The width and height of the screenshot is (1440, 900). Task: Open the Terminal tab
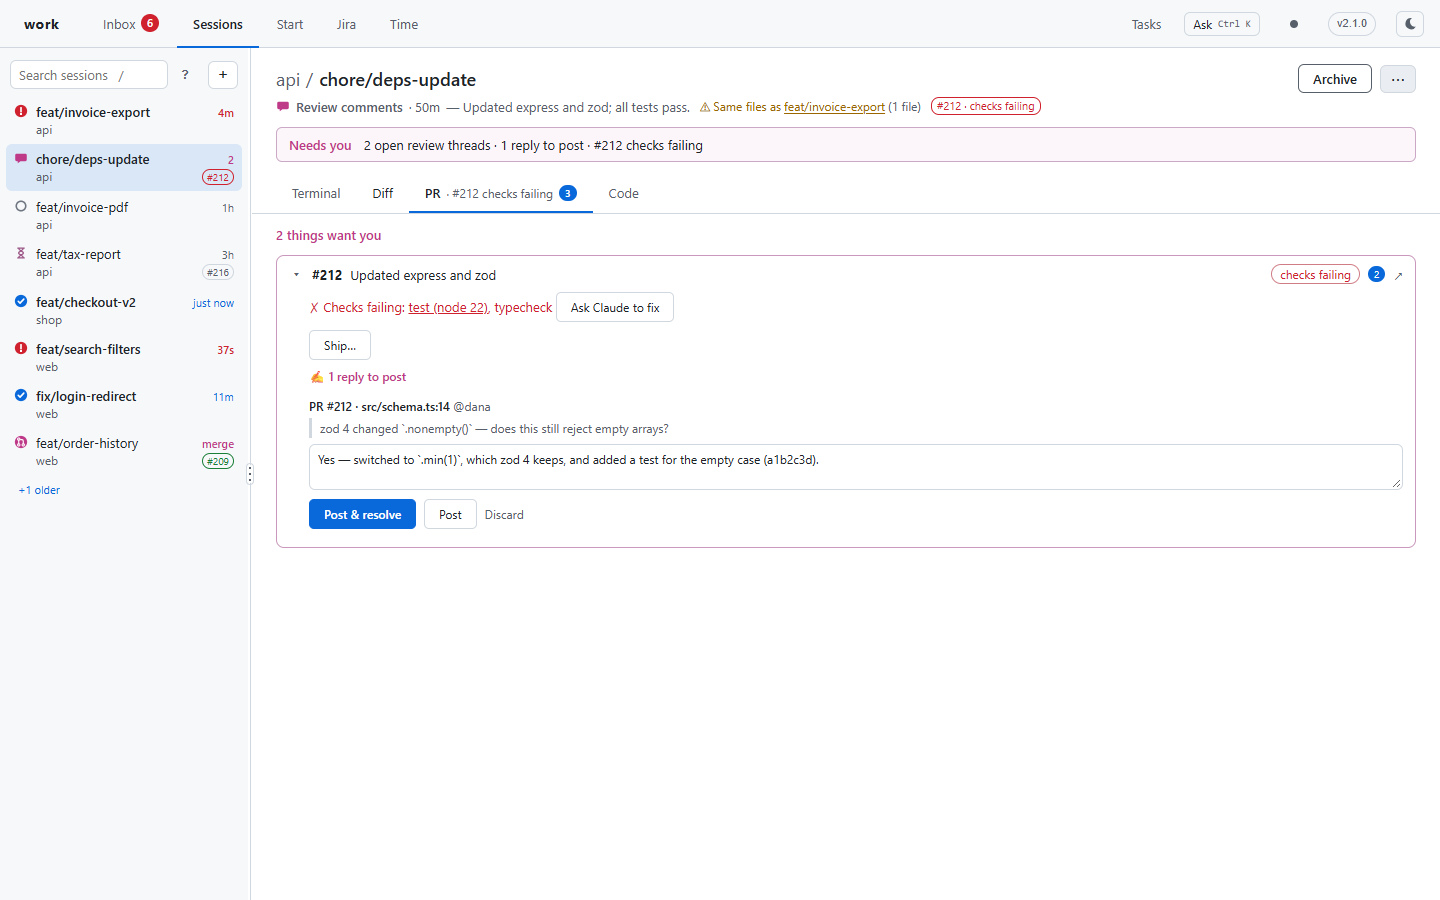tap(316, 194)
